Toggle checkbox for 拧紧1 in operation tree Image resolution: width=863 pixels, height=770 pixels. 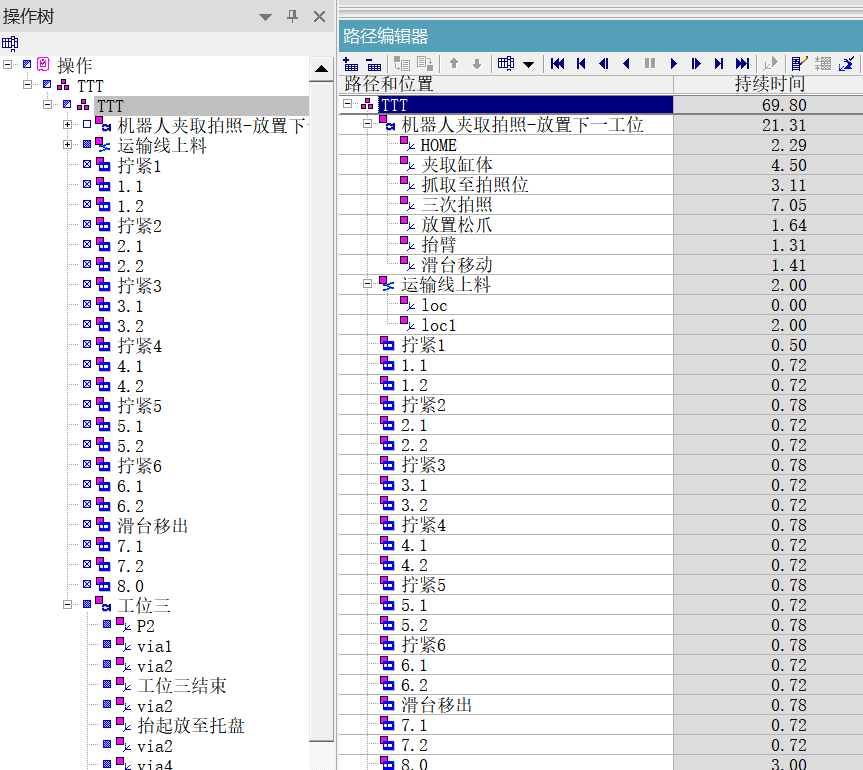click(x=87, y=164)
